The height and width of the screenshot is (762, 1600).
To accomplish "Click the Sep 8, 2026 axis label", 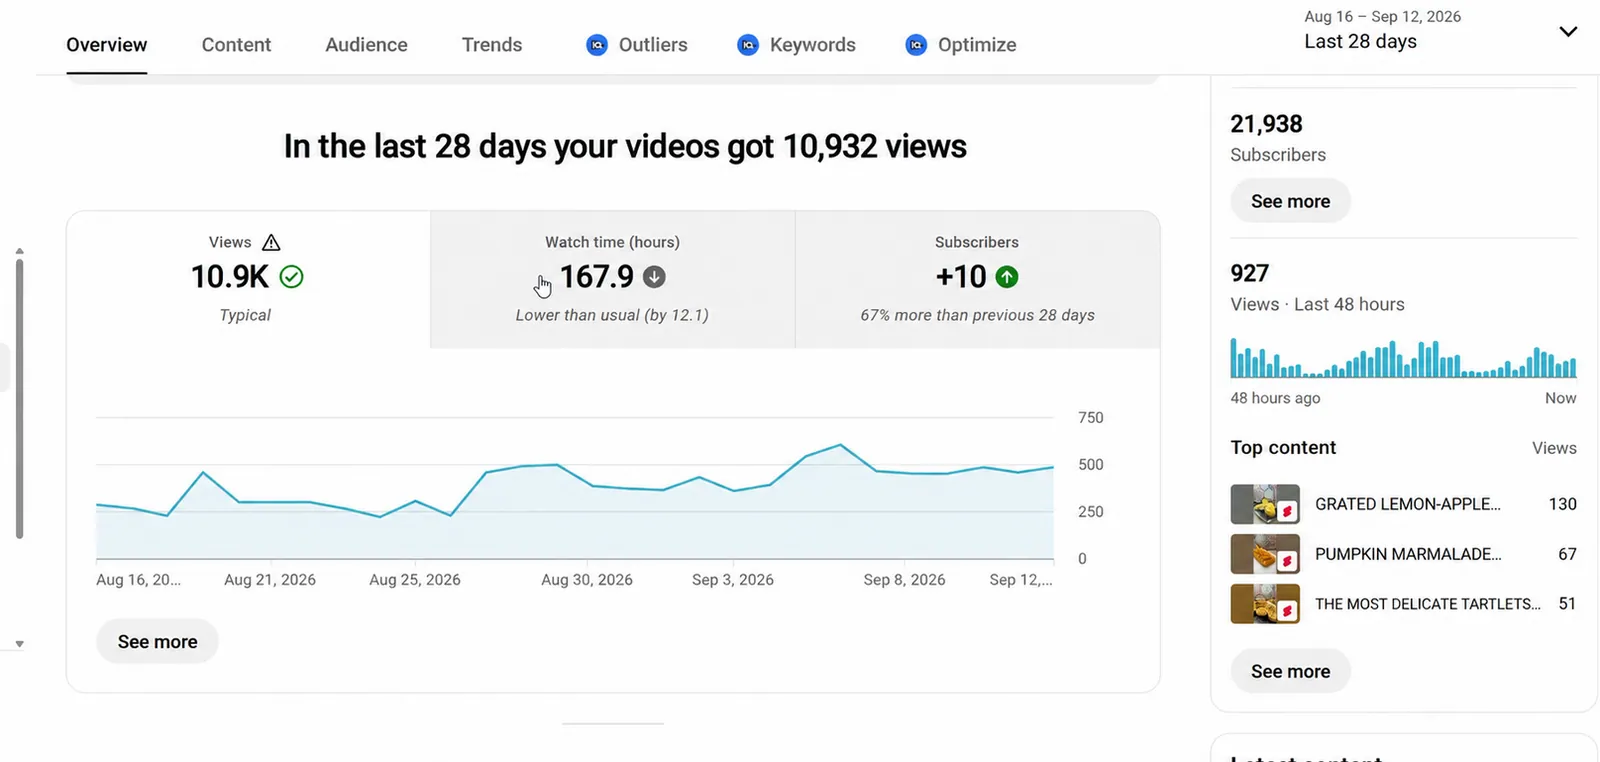I will coord(904,580).
